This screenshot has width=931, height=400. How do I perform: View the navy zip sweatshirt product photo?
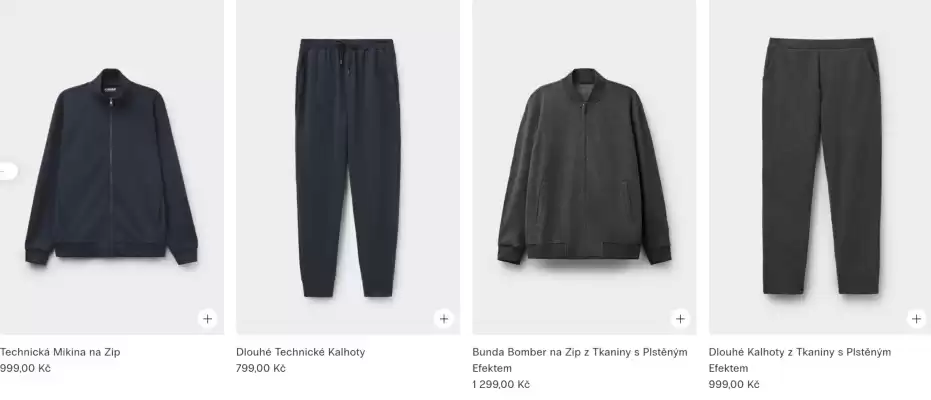[112, 167]
